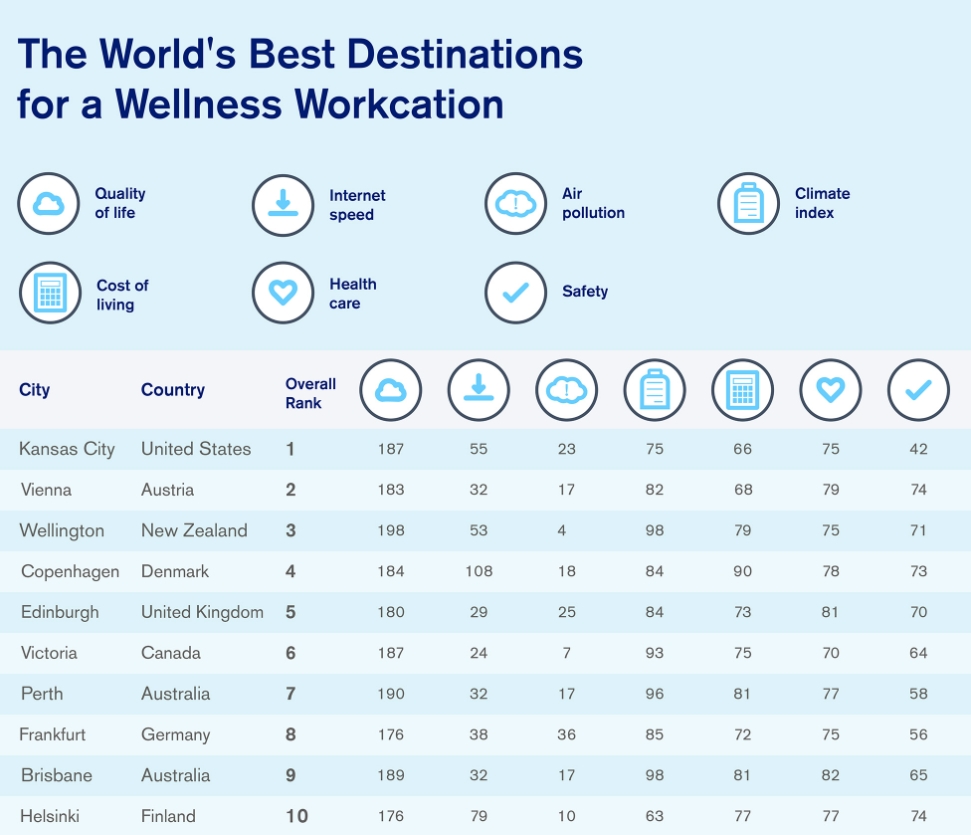Select the table header download column icon
Image resolution: width=971 pixels, height=835 pixels.
(x=479, y=390)
